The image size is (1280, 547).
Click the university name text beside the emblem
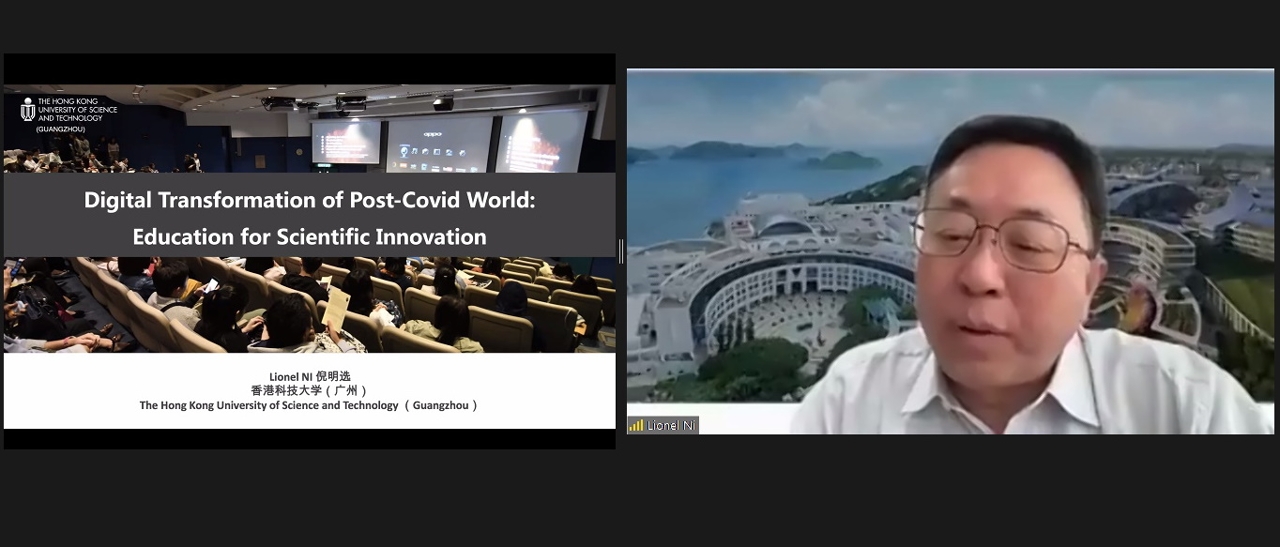coord(77,110)
